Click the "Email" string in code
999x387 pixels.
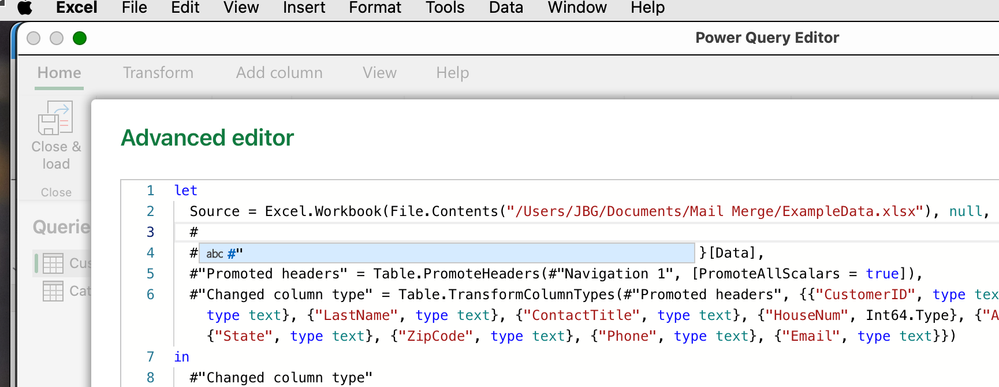tap(811, 336)
